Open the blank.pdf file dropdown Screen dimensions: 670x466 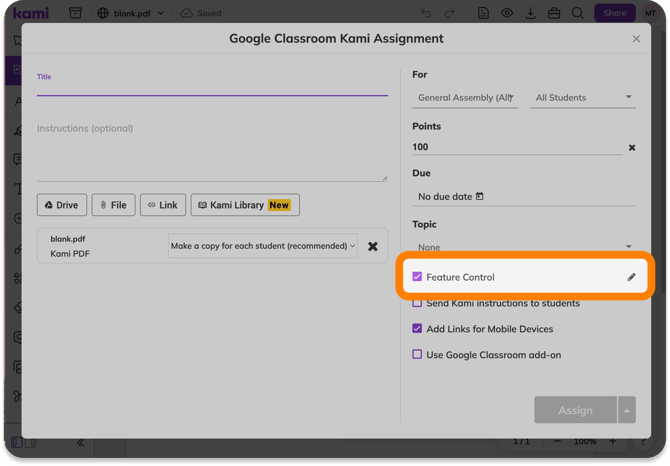[x=161, y=13]
